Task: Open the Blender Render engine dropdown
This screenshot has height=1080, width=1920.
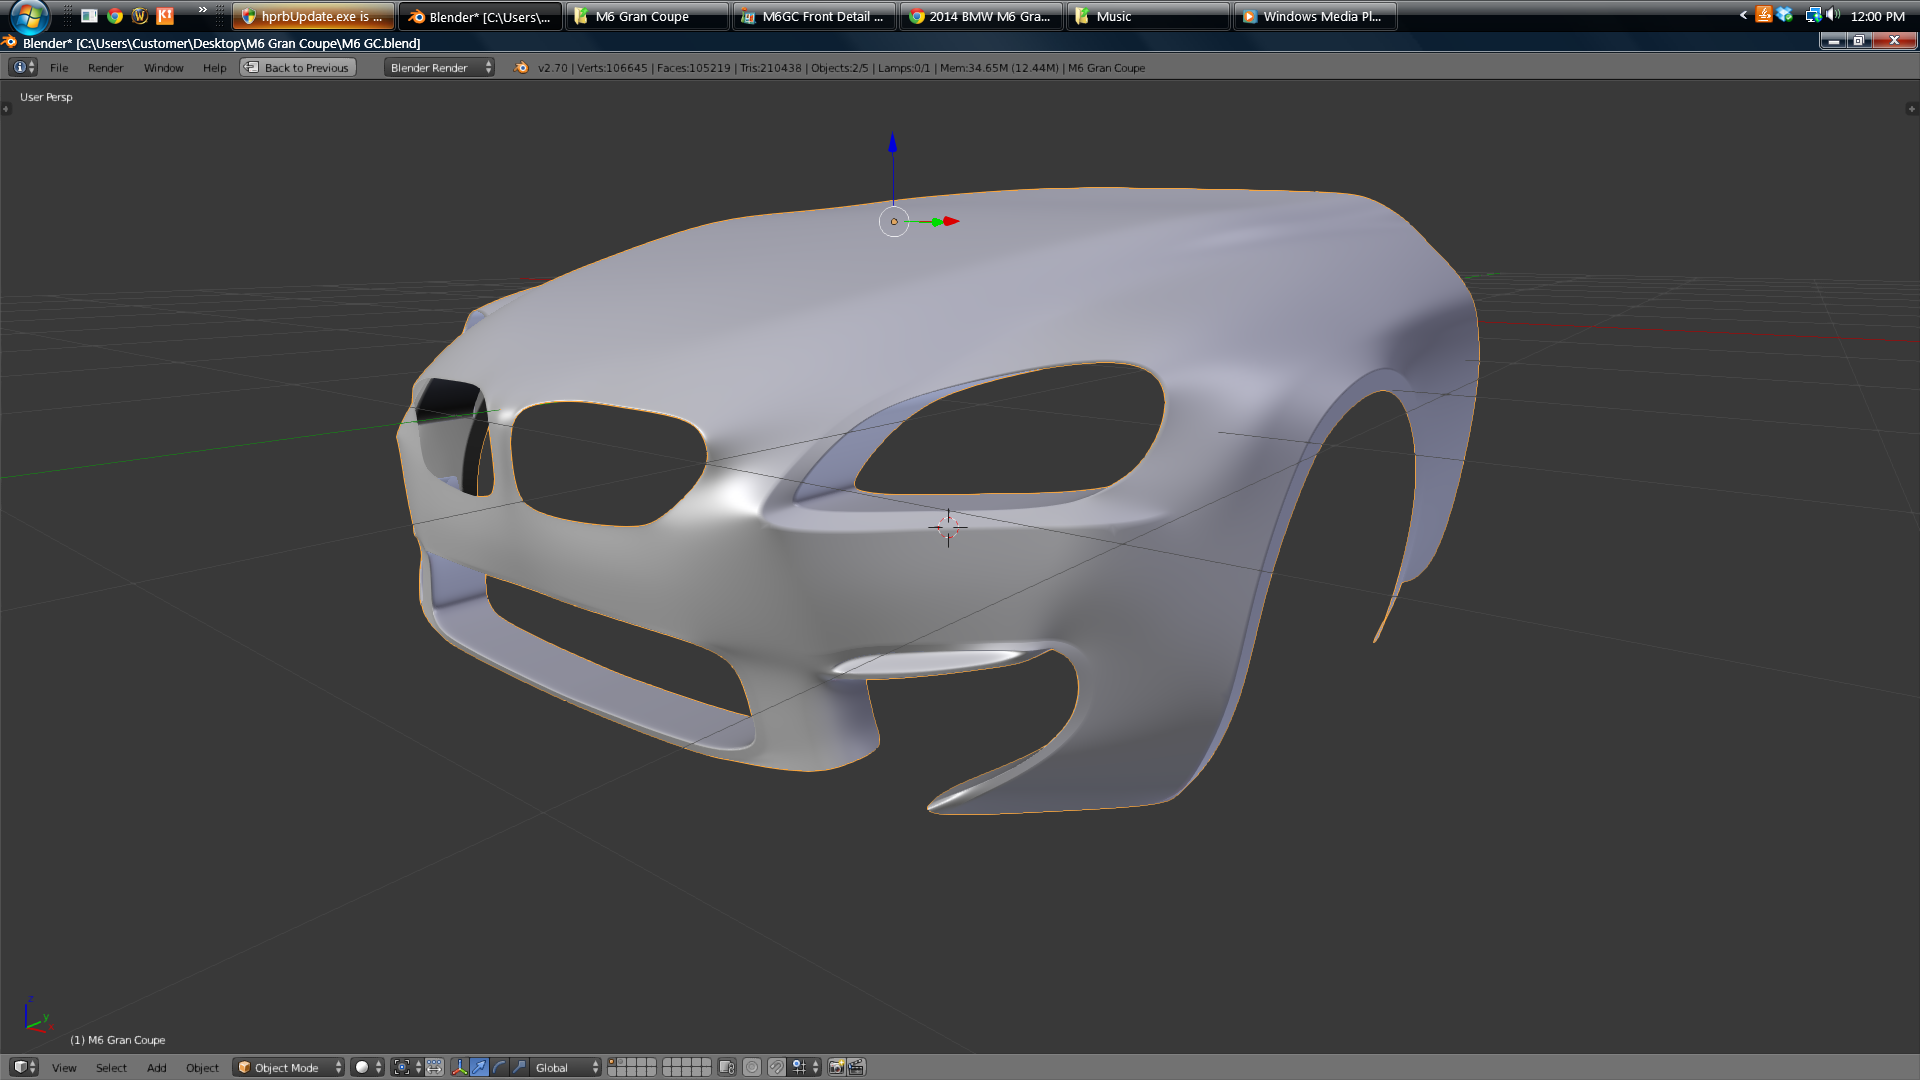Action: point(440,68)
